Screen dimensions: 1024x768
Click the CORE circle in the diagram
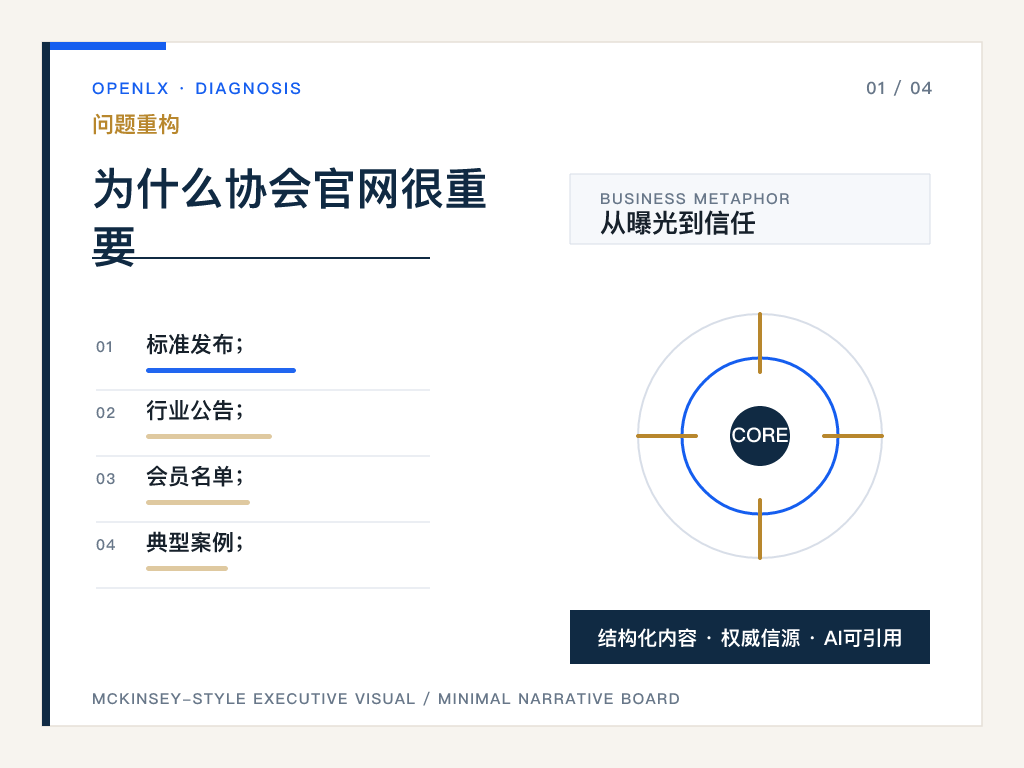coord(760,436)
